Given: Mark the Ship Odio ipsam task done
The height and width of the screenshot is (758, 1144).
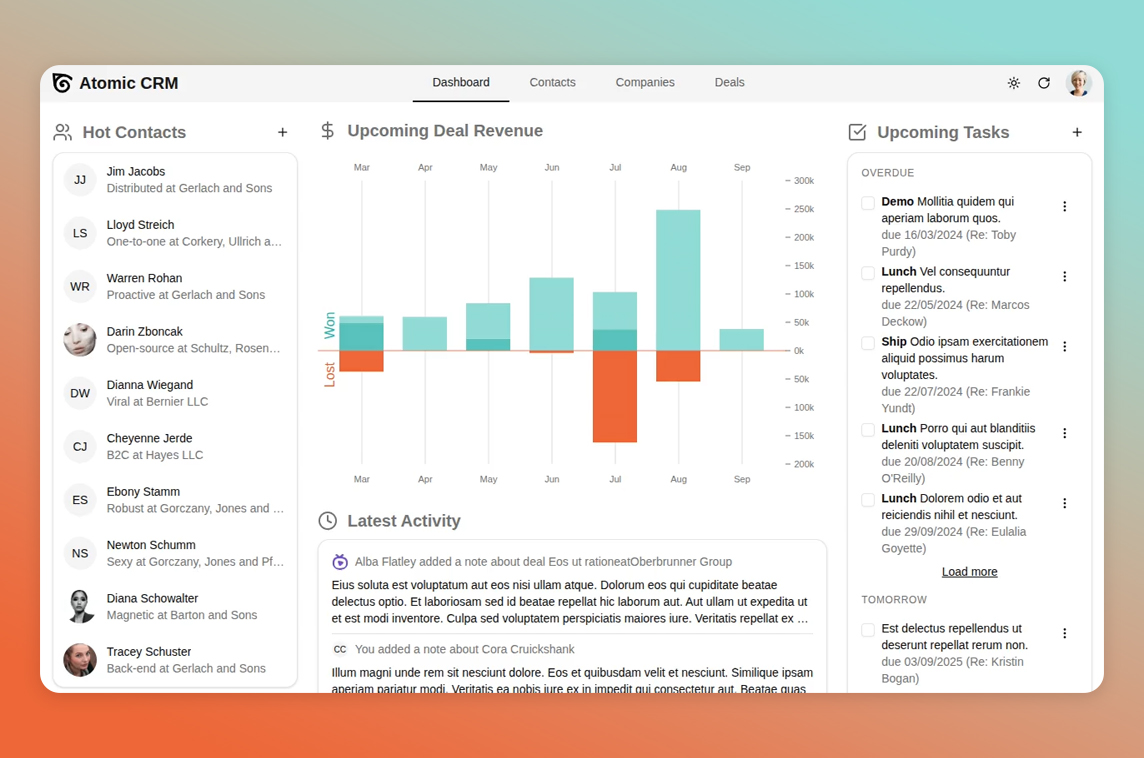Looking at the screenshot, I should click(868, 343).
